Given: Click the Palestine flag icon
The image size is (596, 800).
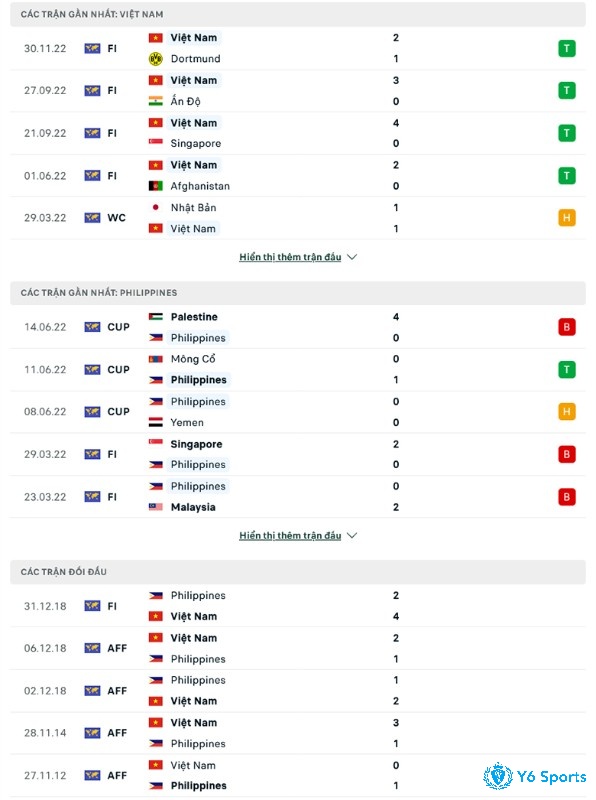Looking at the screenshot, I should 156,316.
